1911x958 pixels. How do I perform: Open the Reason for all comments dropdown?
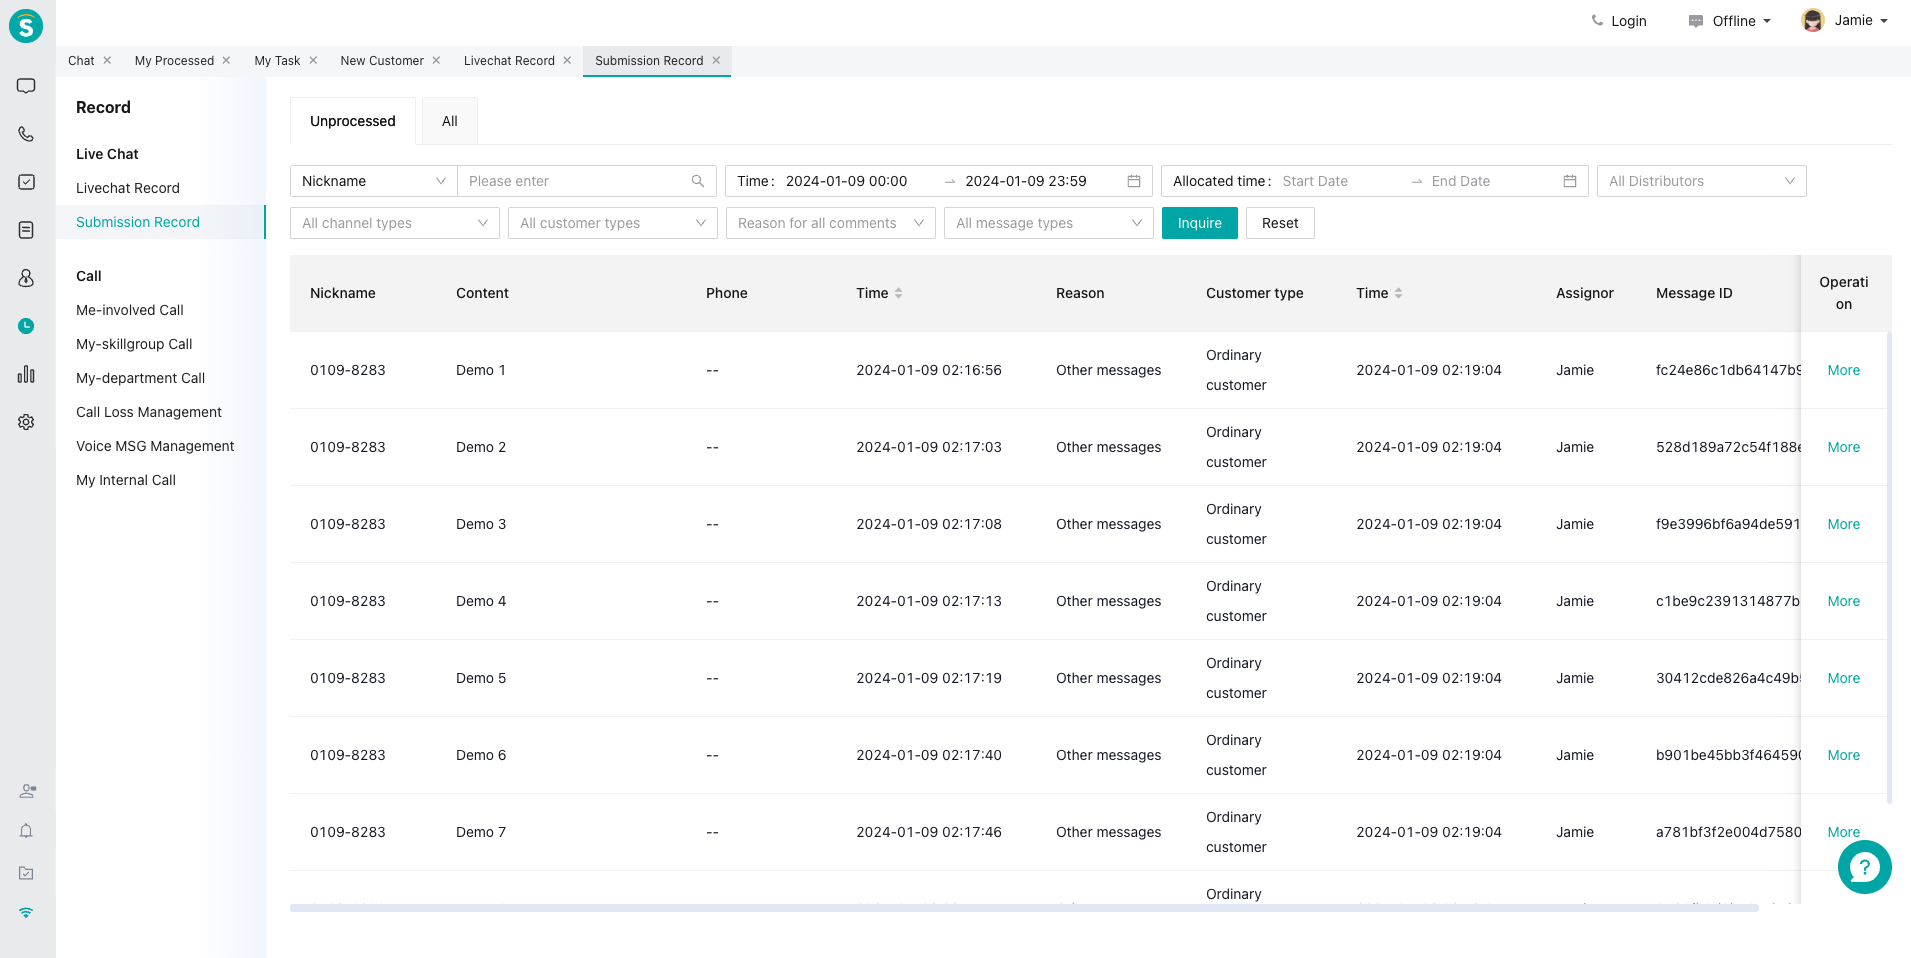pyautogui.click(x=831, y=223)
